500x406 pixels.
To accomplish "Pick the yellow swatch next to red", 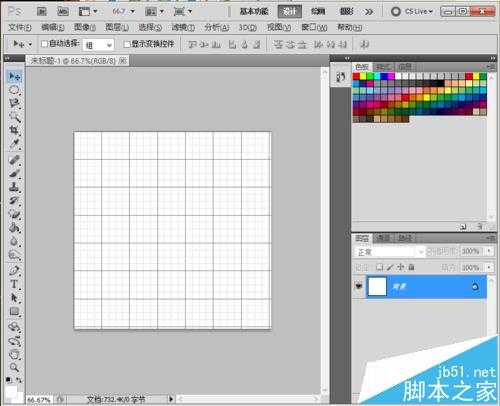I will click(363, 76).
